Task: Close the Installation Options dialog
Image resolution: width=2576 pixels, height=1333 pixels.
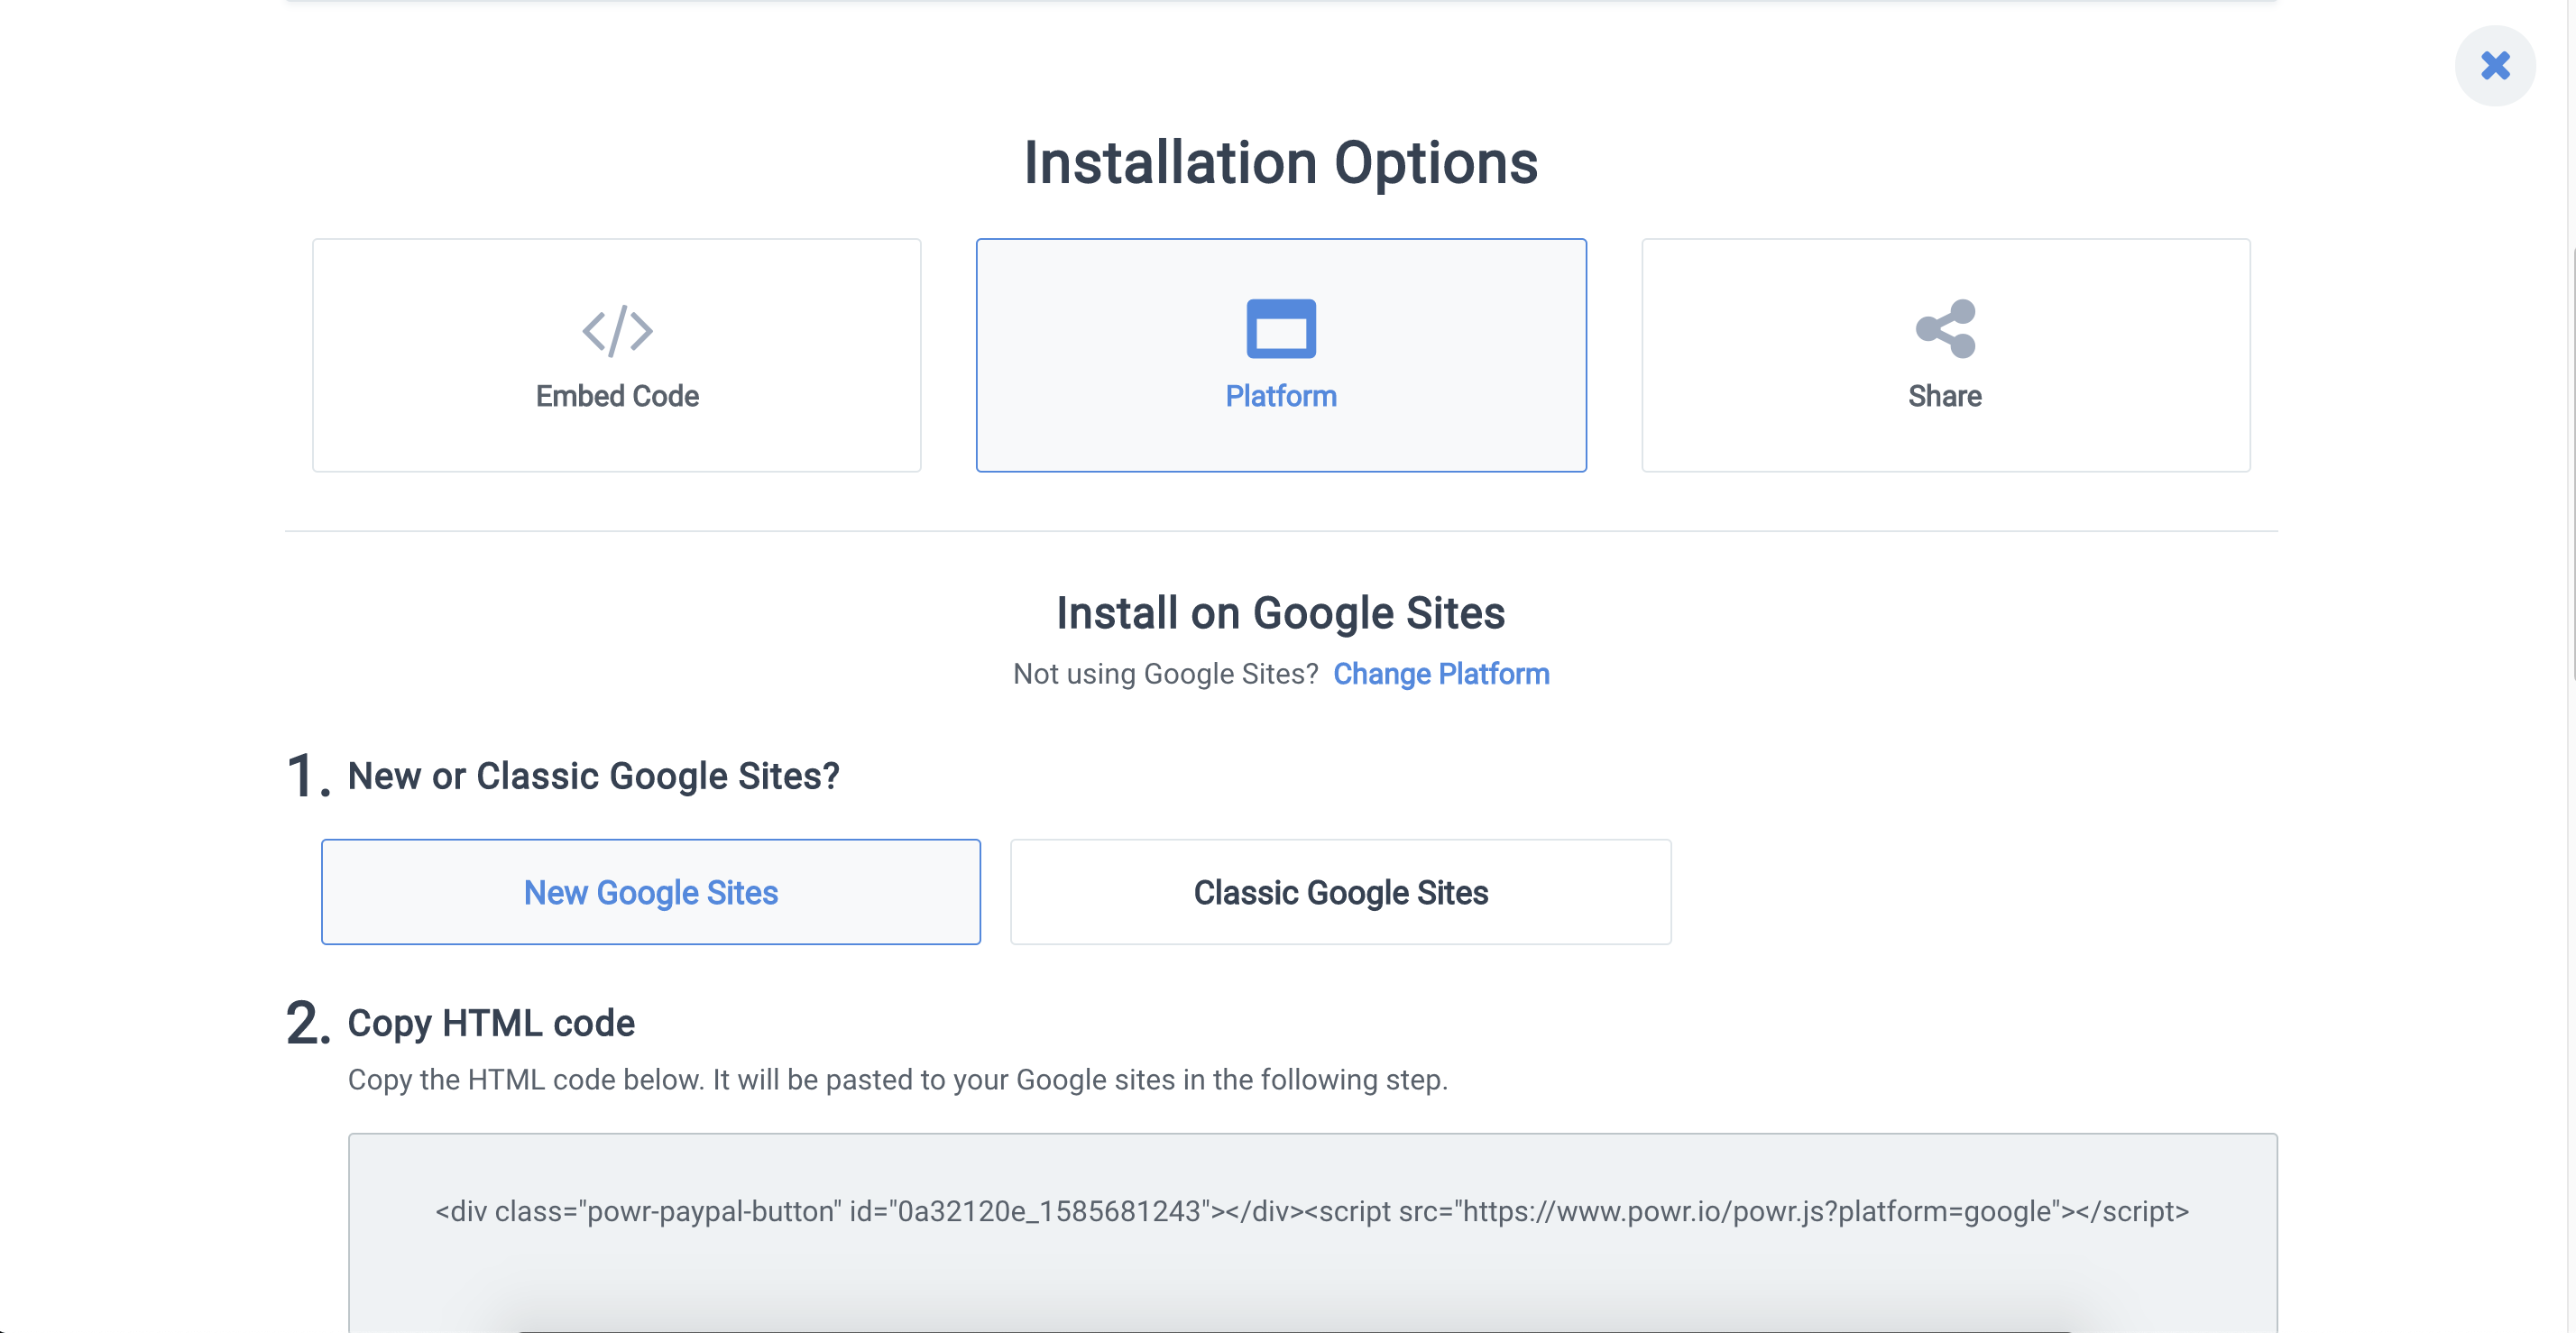Action: click(x=2495, y=66)
